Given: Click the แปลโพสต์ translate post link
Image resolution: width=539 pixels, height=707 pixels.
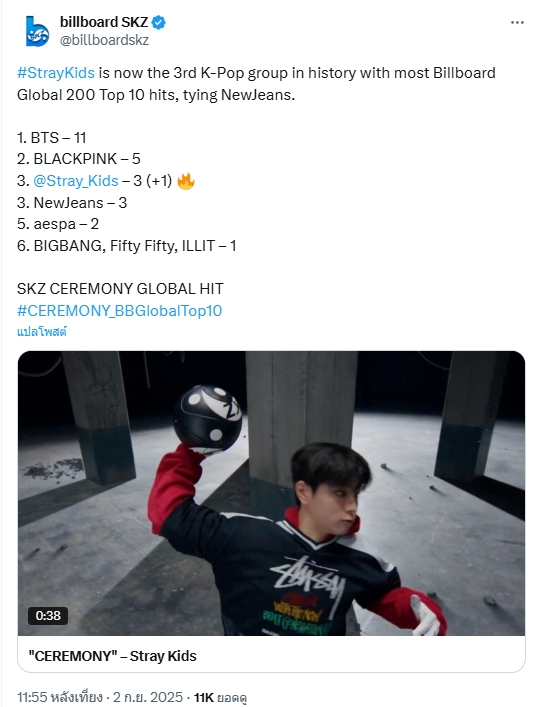Looking at the screenshot, I should click(42, 332).
